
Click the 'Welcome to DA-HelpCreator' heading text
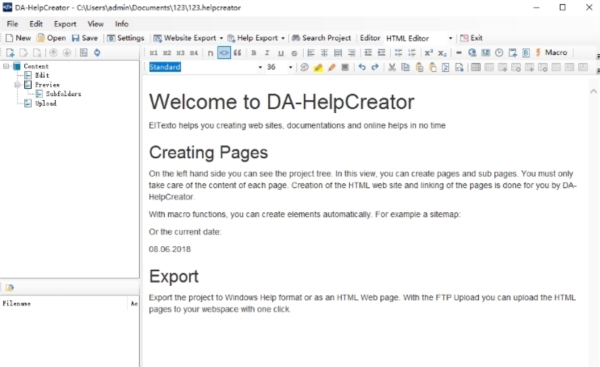[x=282, y=102]
